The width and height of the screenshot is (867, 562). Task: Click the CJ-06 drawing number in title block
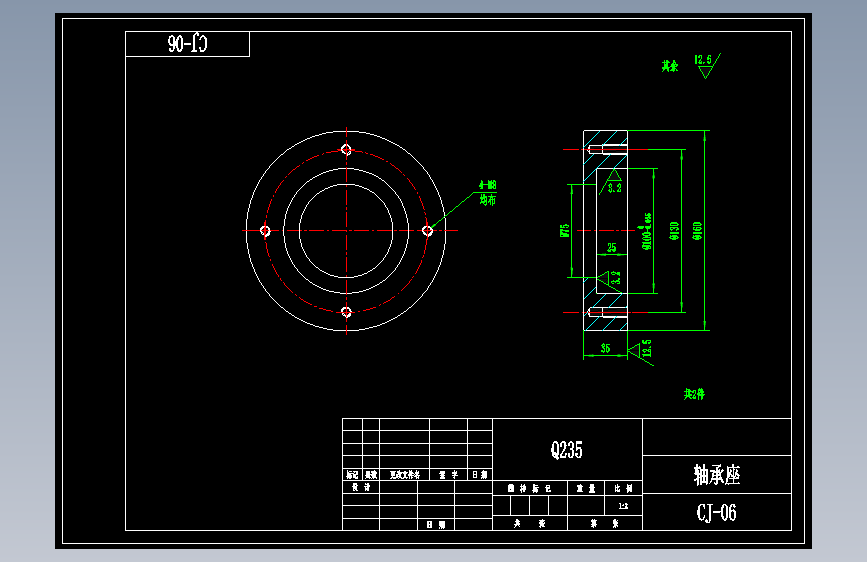pos(717,512)
